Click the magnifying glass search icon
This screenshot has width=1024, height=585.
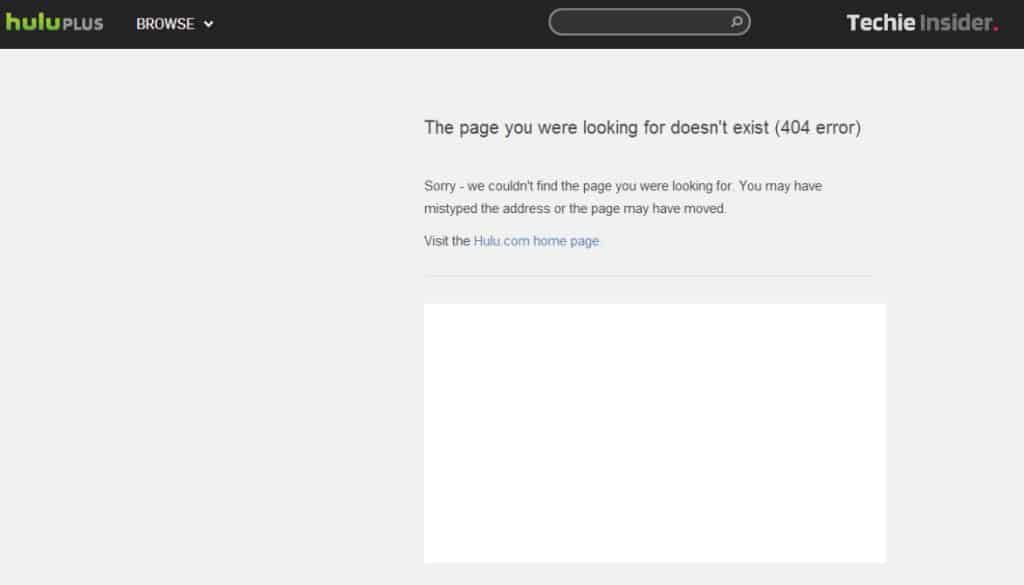(x=736, y=21)
